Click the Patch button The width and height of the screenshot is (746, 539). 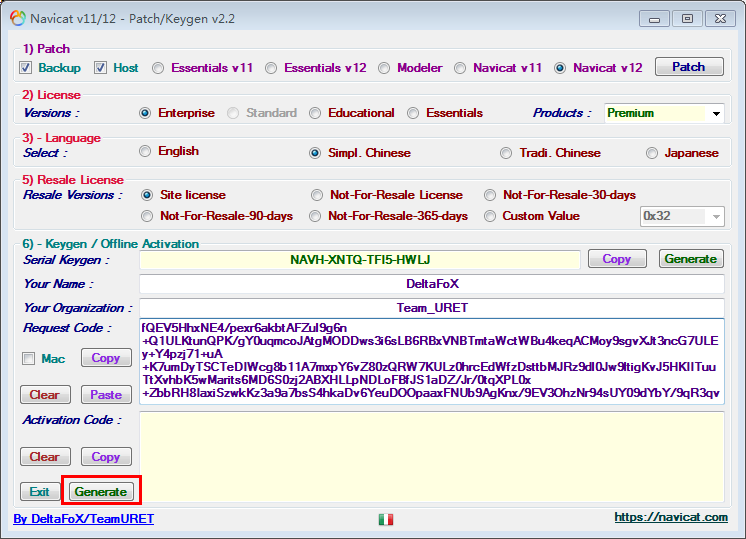point(689,67)
